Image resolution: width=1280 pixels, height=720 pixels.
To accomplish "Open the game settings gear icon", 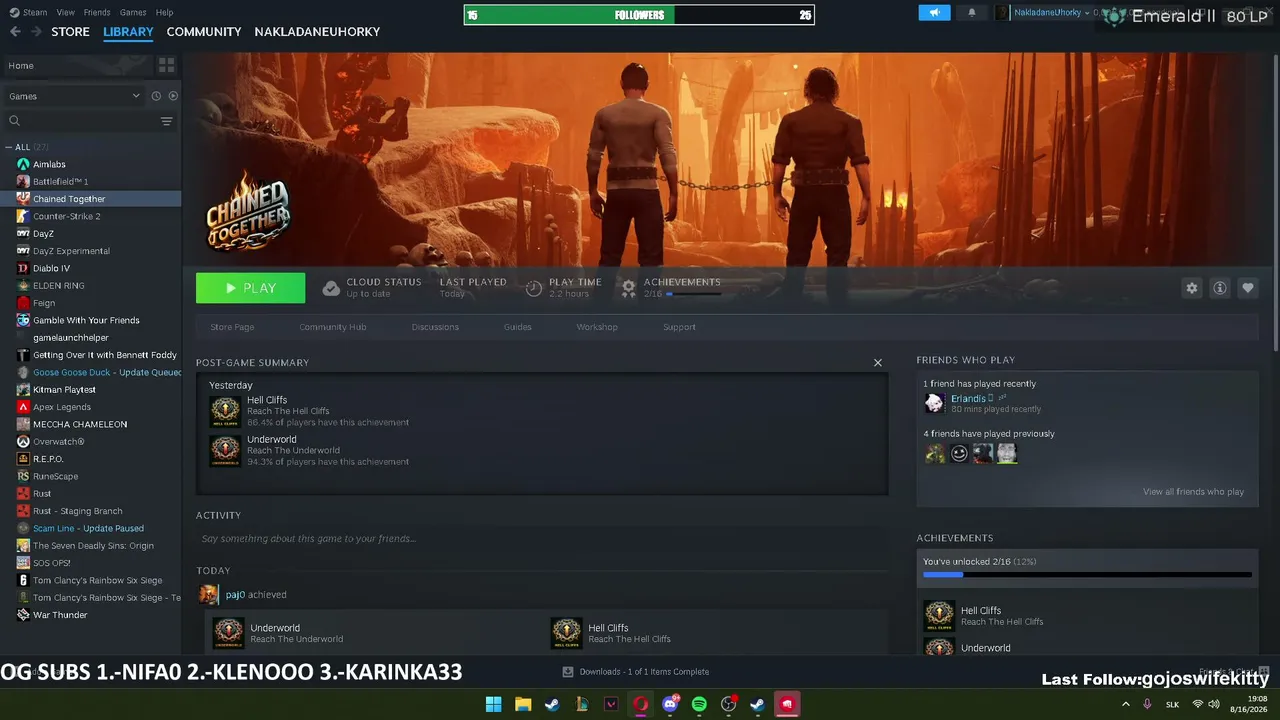I will tap(1191, 288).
